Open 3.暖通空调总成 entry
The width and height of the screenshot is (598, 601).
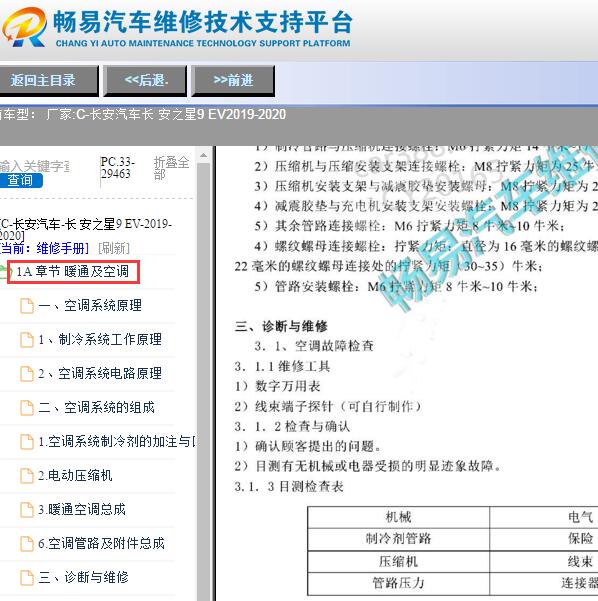(82, 509)
